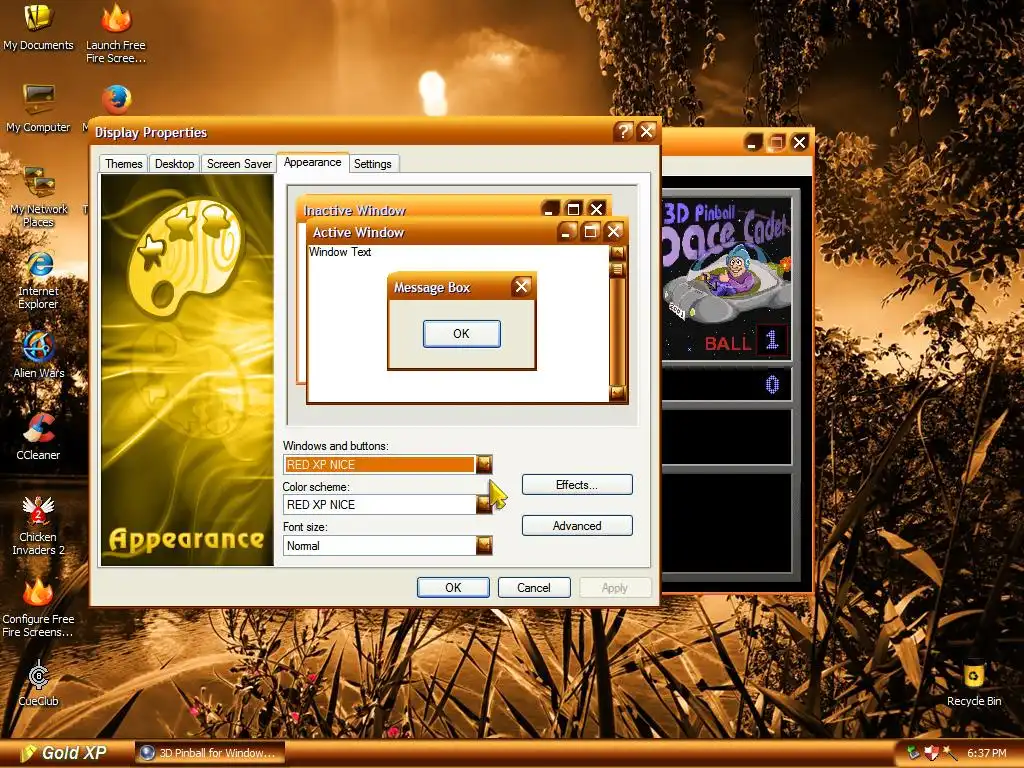Open CCleaner desktop shortcut
Viewport: 1024px width, 768px height.
(x=38, y=436)
